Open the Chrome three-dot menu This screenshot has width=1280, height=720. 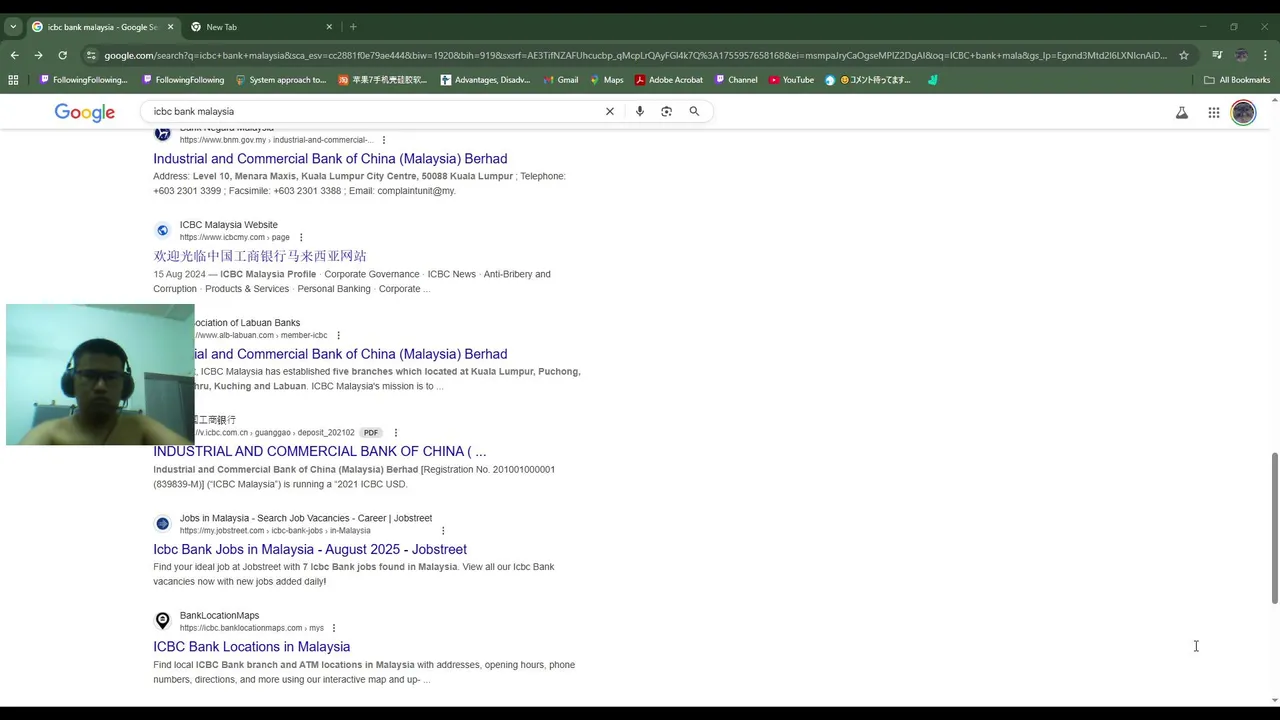[1266, 55]
